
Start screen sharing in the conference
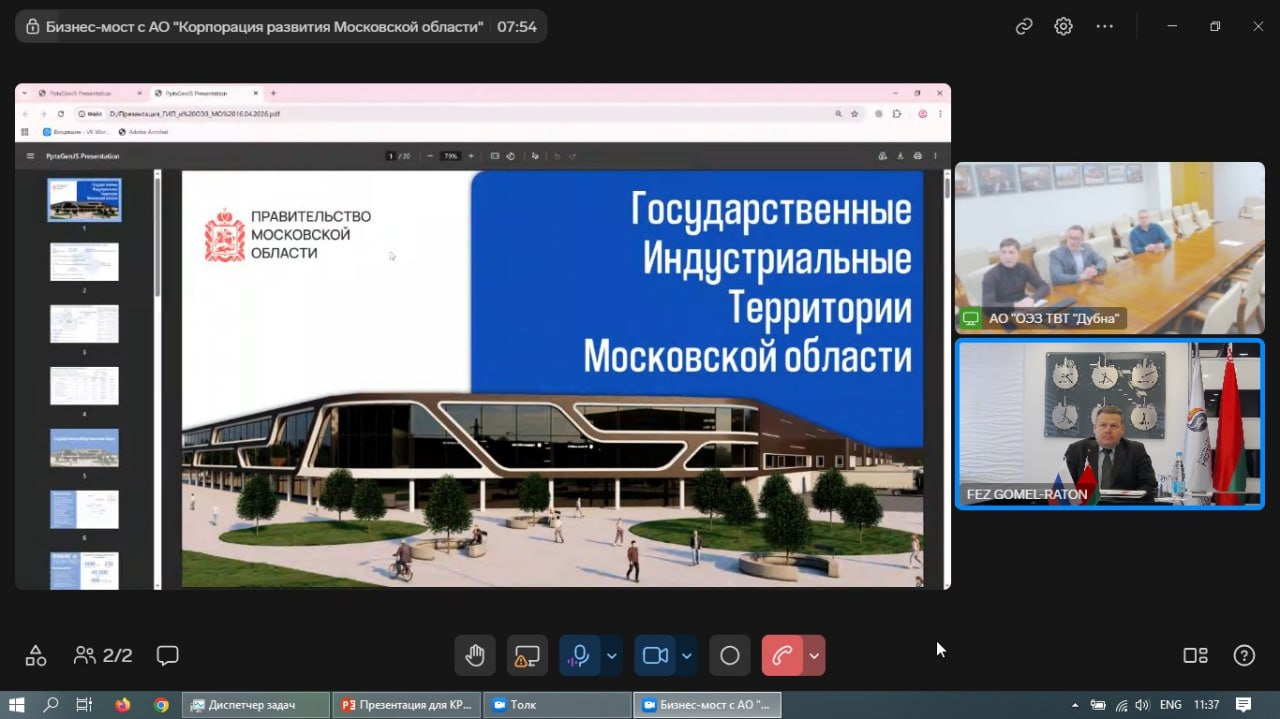527,656
